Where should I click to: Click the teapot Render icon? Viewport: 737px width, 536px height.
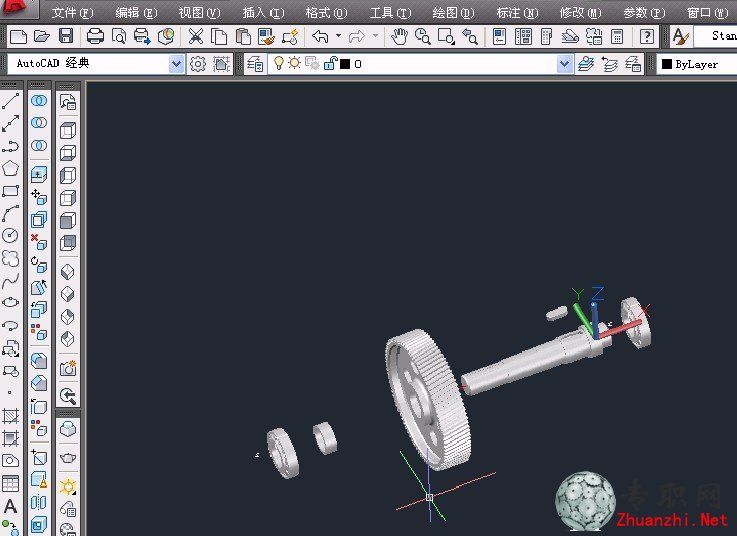click(x=68, y=457)
